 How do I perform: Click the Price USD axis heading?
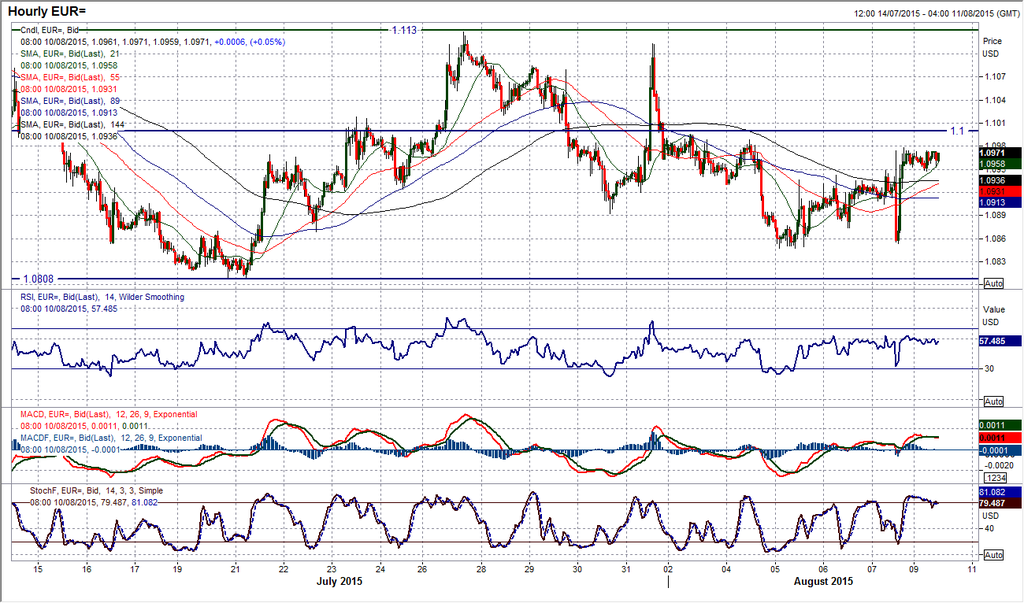tap(992, 47)
